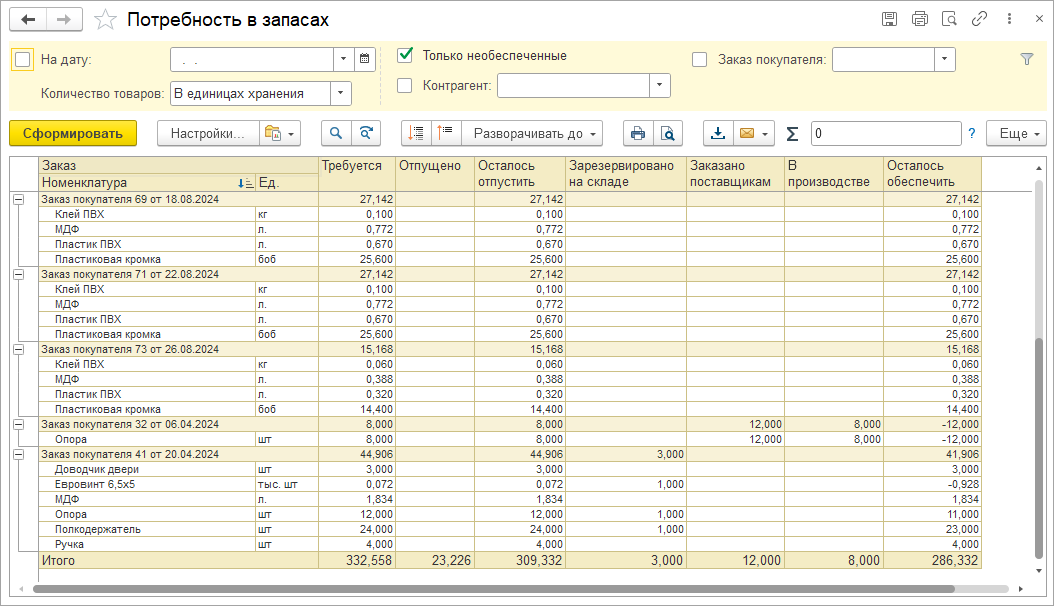Open the send by email dropdown menu

[754, 133]
